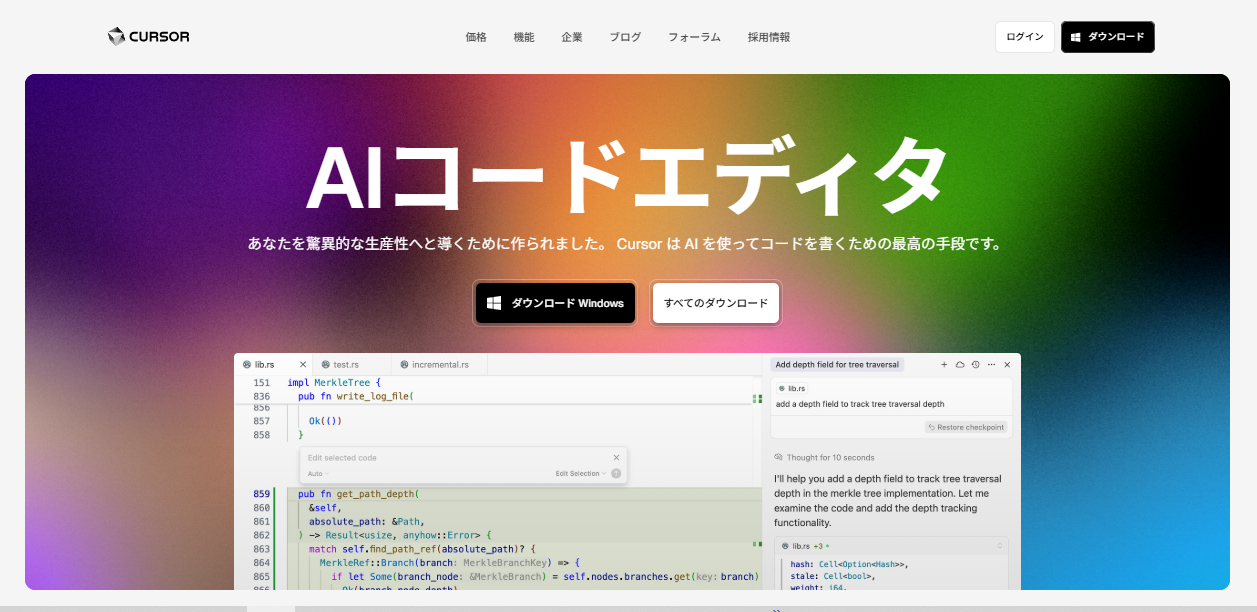Open the Edit Selection dropdown
This screenshot has width=1257, height=612.
(580, 474)
